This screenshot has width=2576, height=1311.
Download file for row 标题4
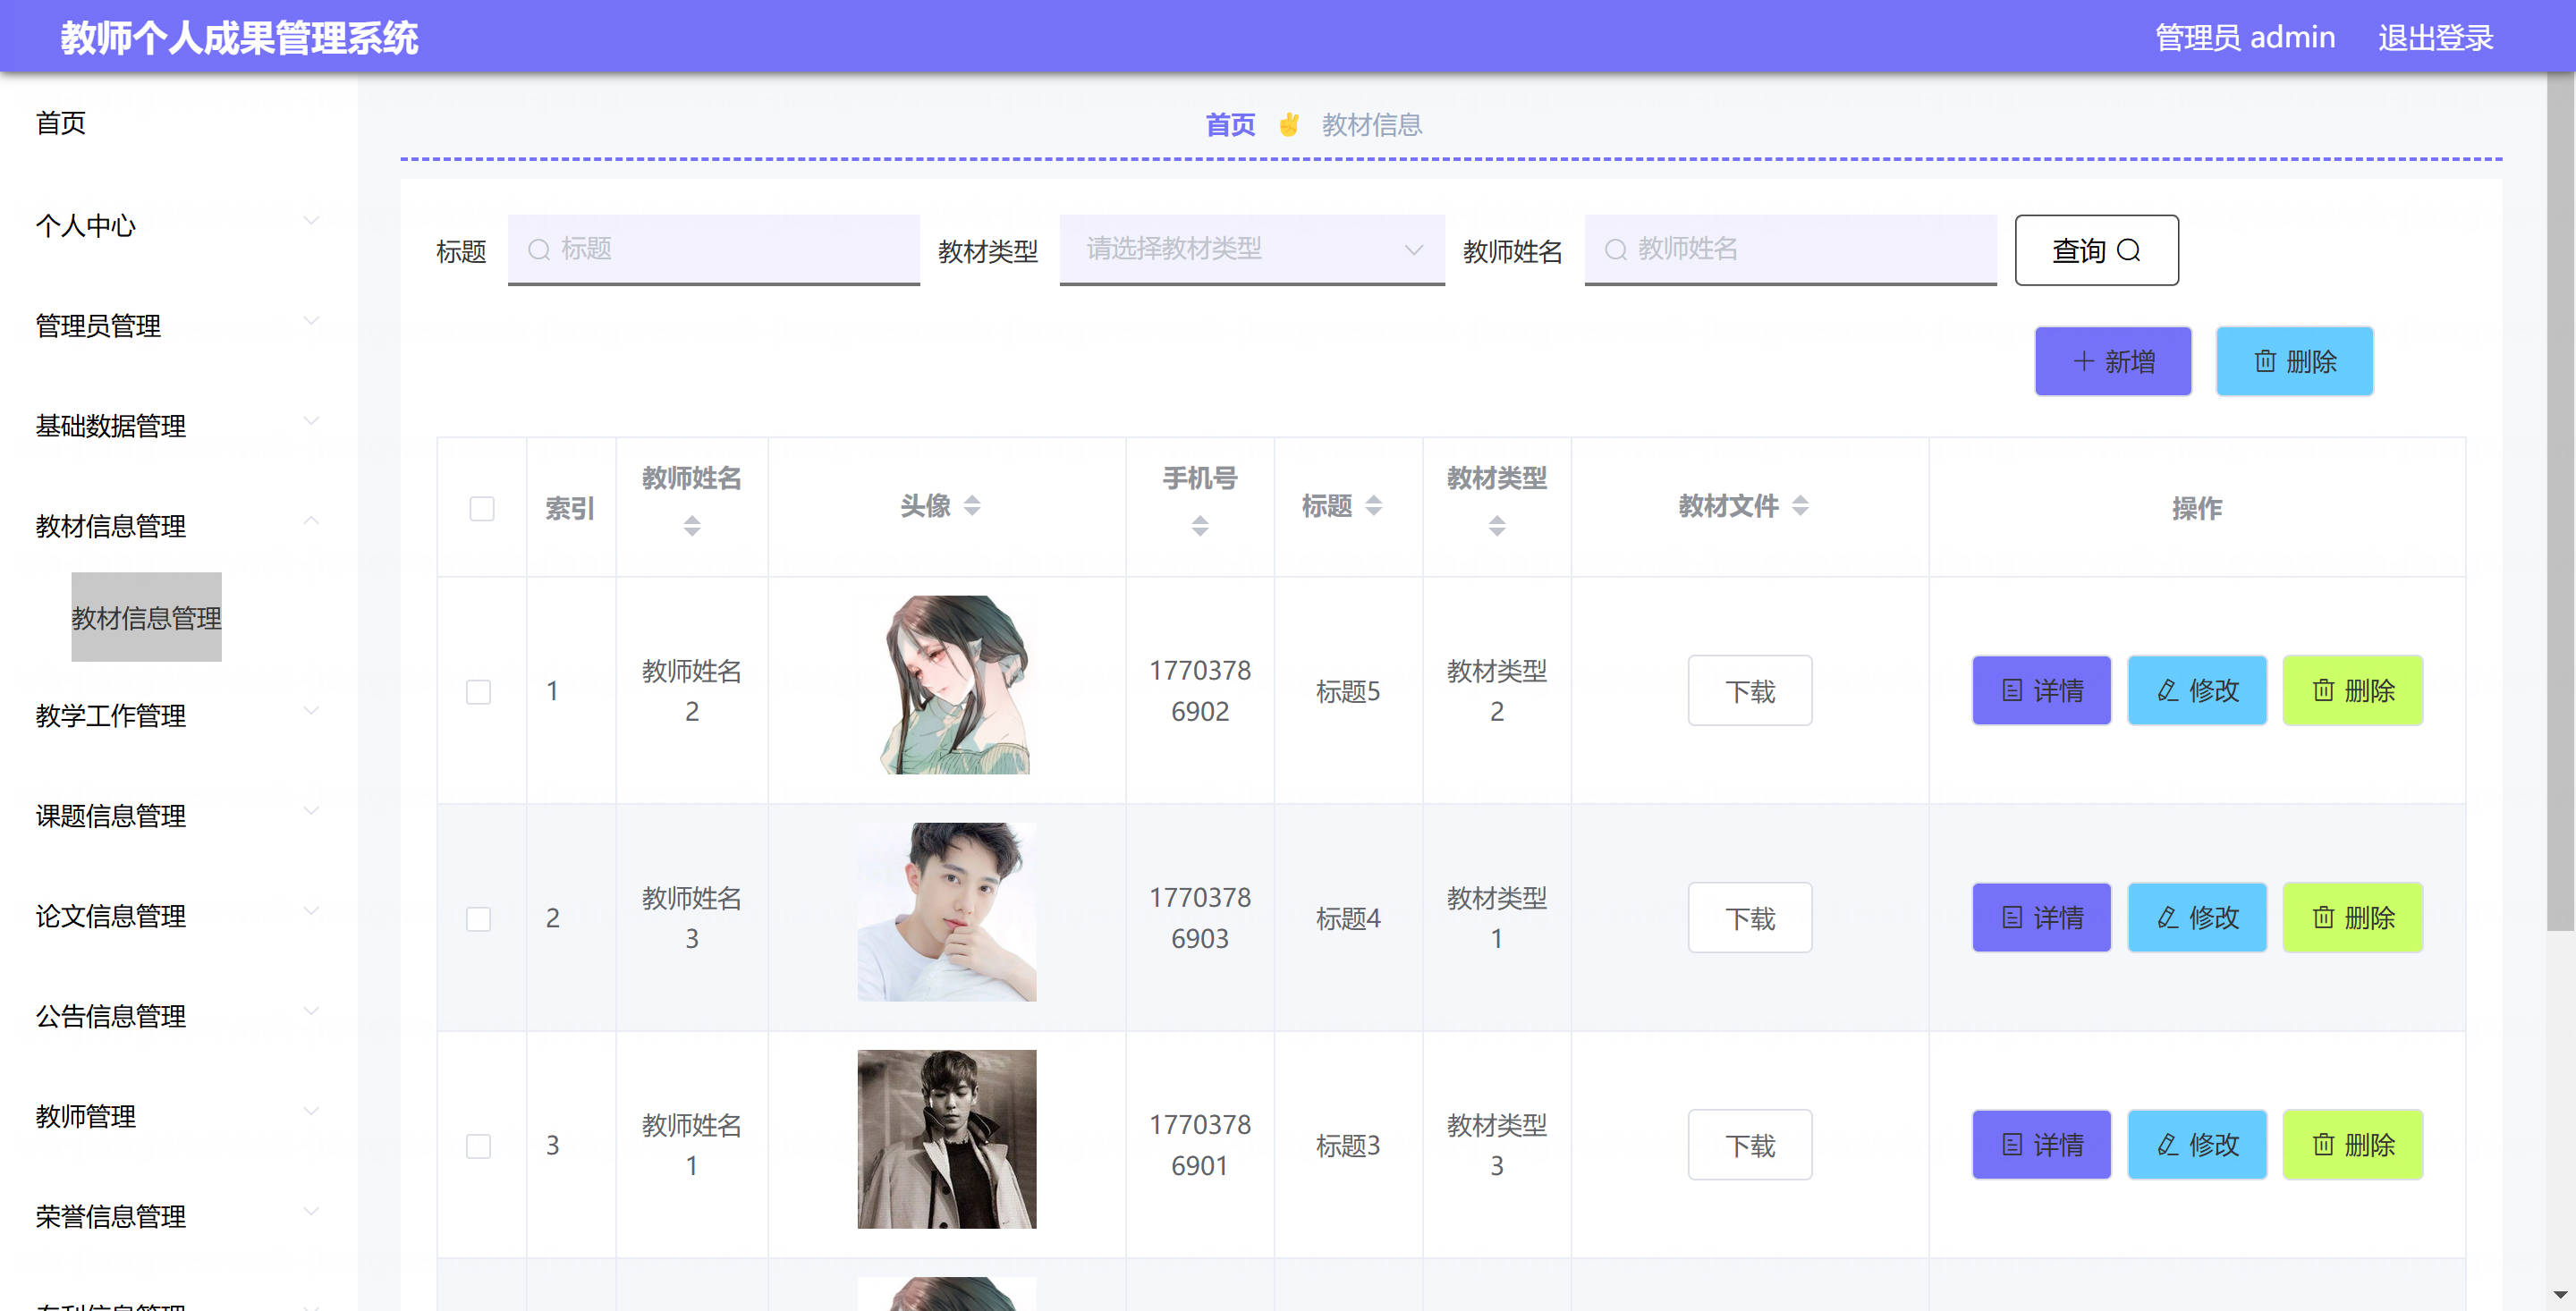click(1750, 917)
